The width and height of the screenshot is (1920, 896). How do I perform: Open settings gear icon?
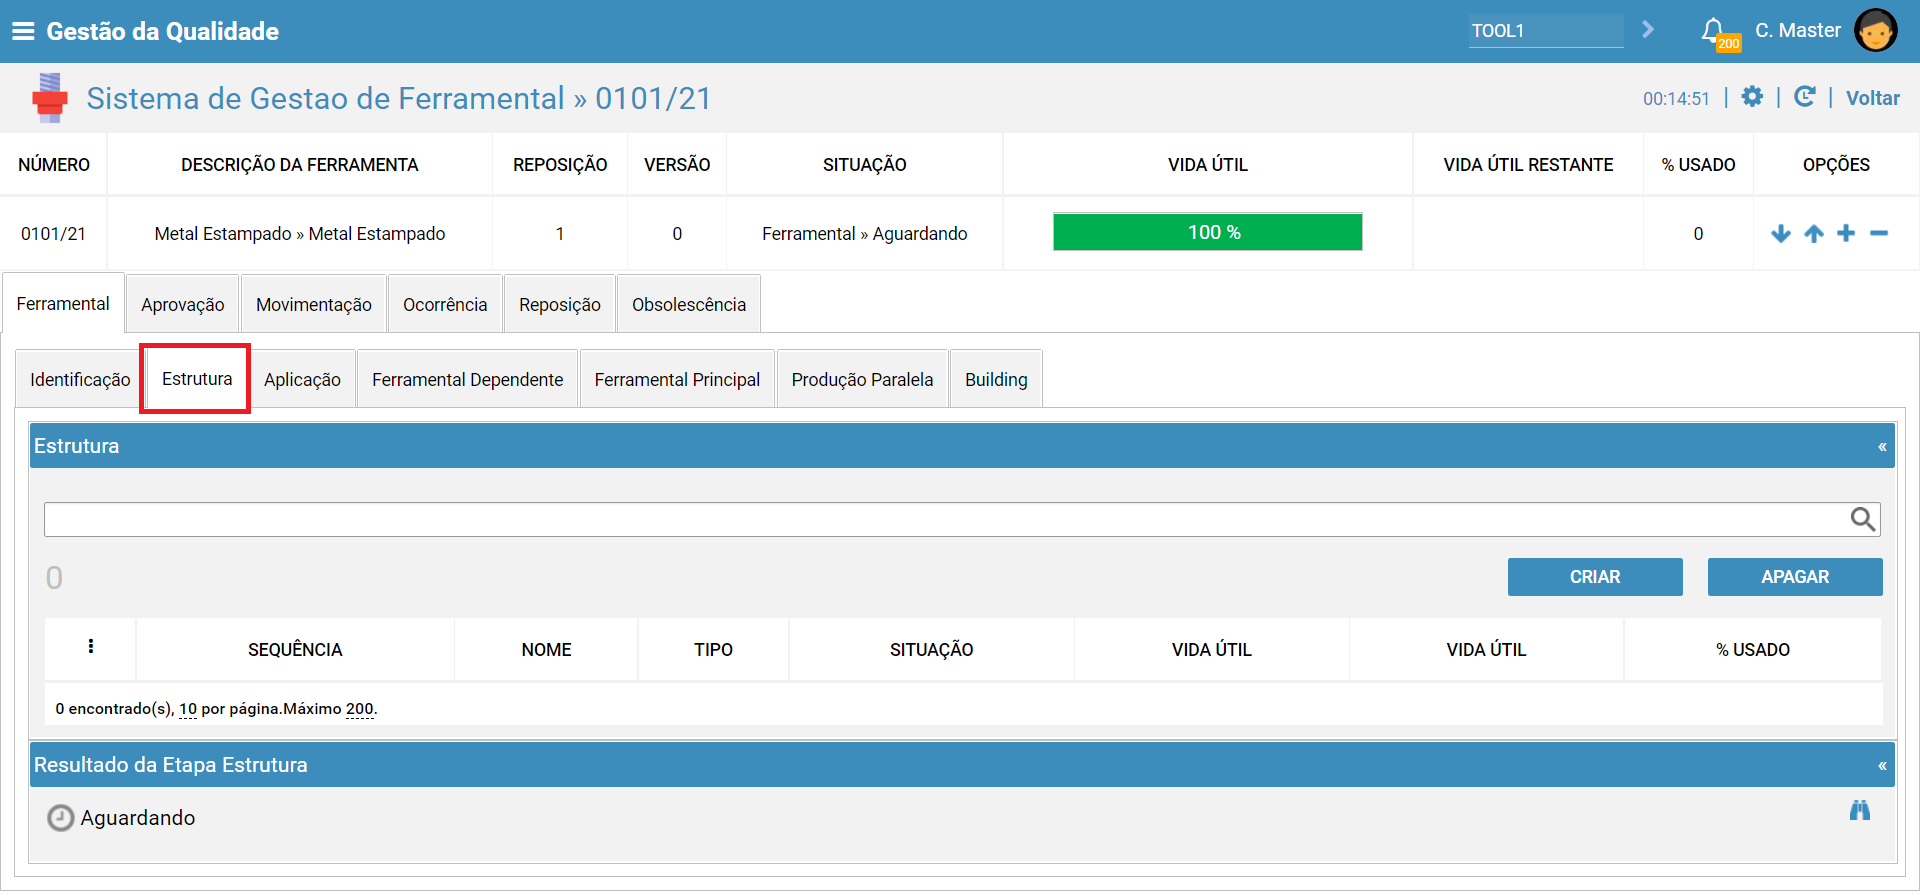click(x=1752, y=97)
